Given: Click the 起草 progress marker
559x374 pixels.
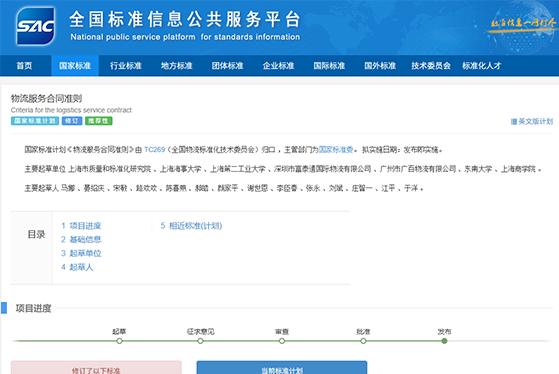Looking at the screenshot, I should coord(119,341).
